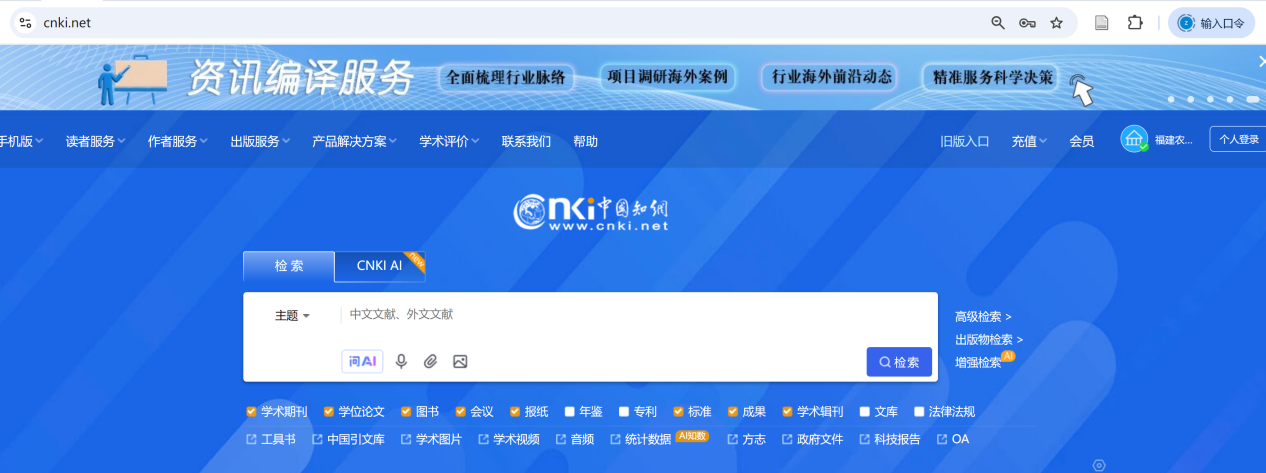Viewport: 1266px width, 473px height.
Task: Expand the 学术评价 menu
Action: click(450, 141)
